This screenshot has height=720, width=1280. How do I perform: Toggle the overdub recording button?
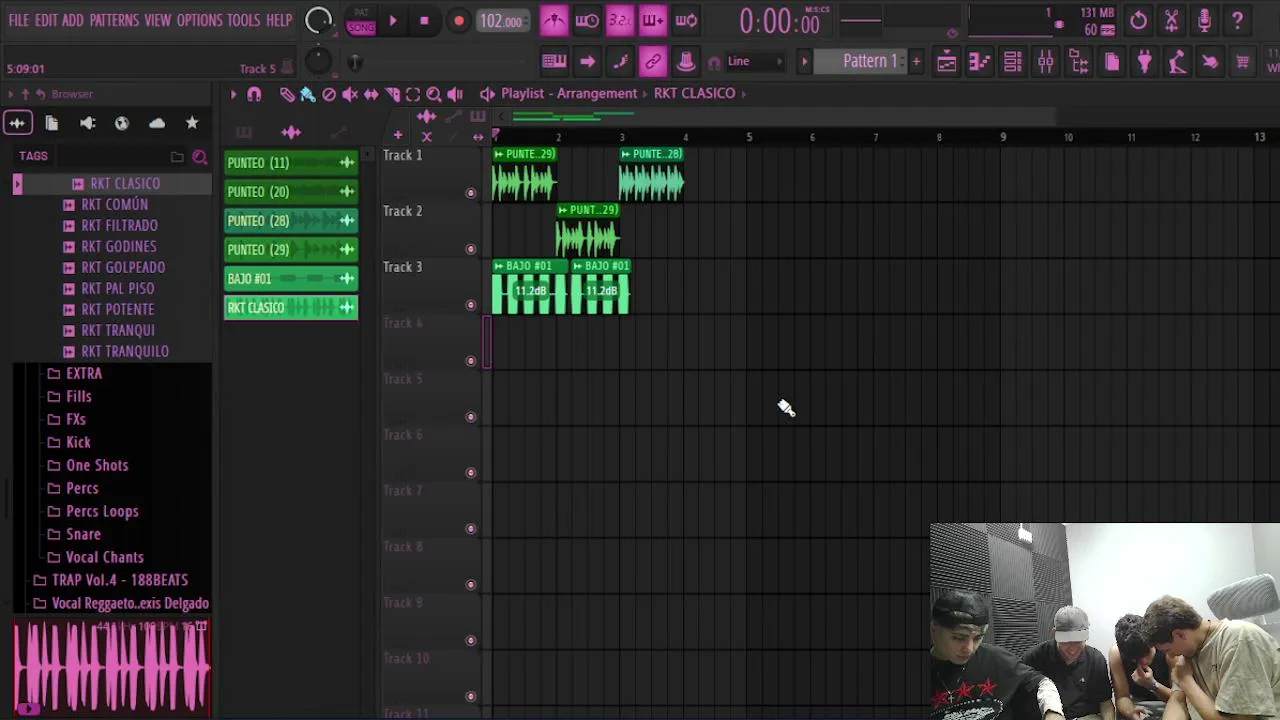(x=653, y=20)
